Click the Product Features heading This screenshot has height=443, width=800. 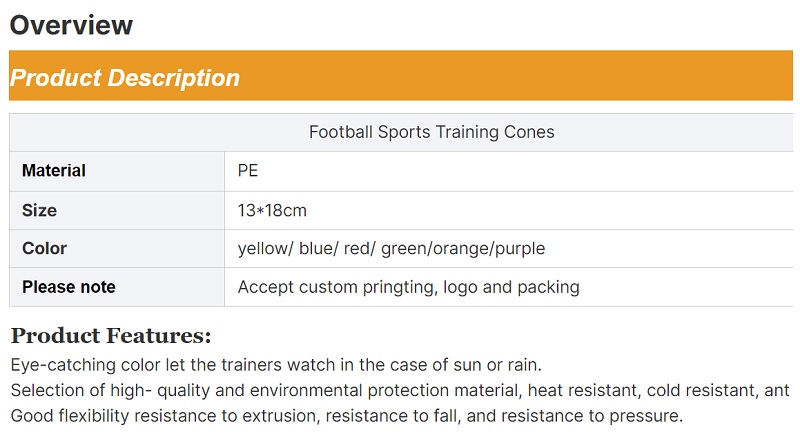tap(111, 335)
